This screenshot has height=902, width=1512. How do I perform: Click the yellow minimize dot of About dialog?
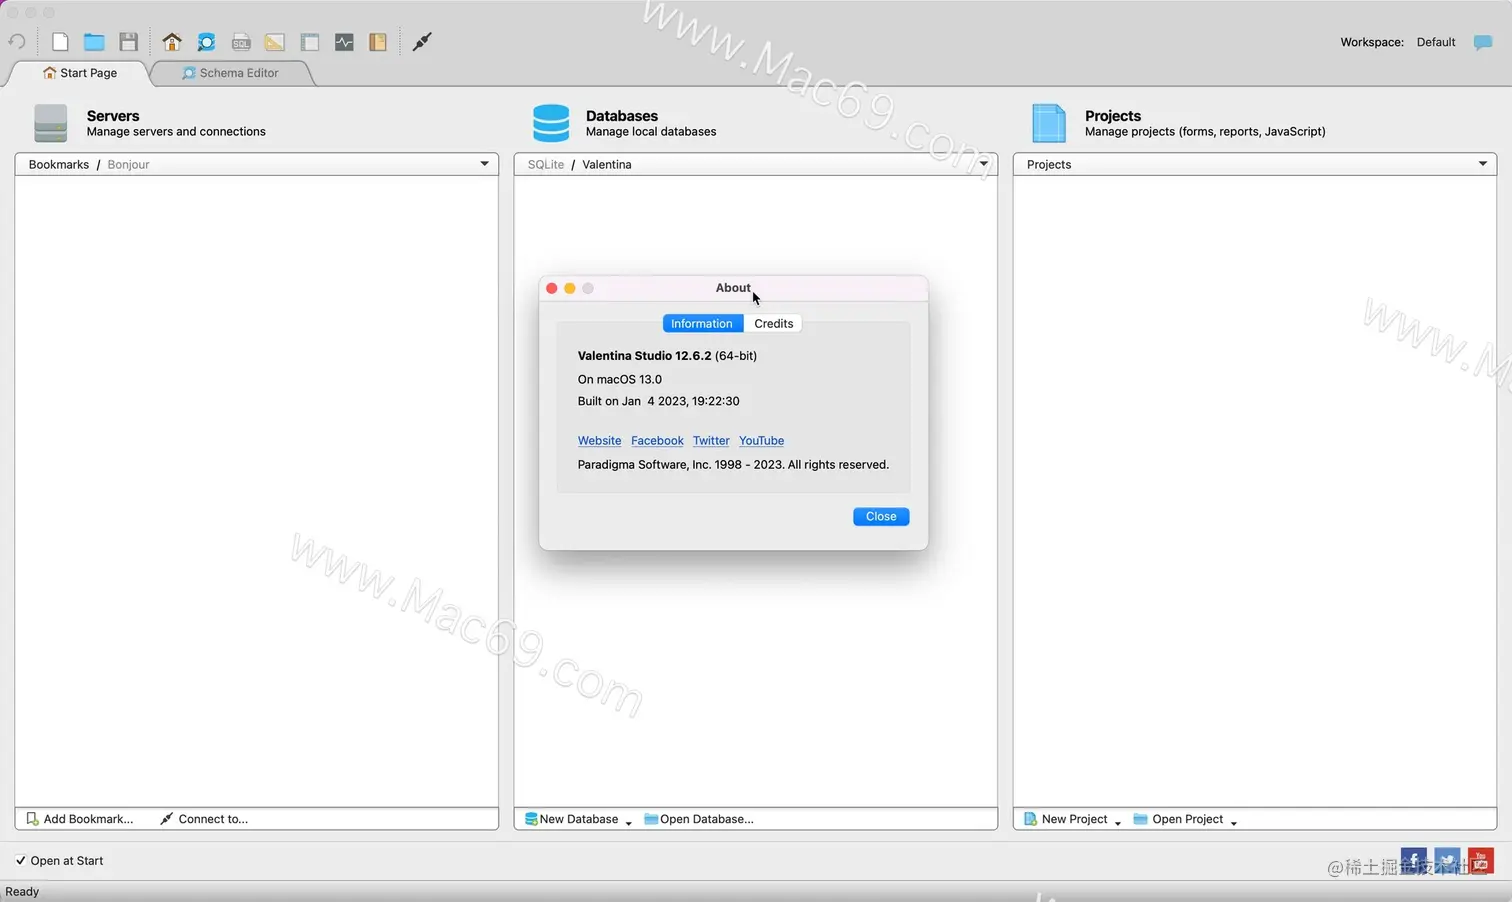[x=570, y=288]
